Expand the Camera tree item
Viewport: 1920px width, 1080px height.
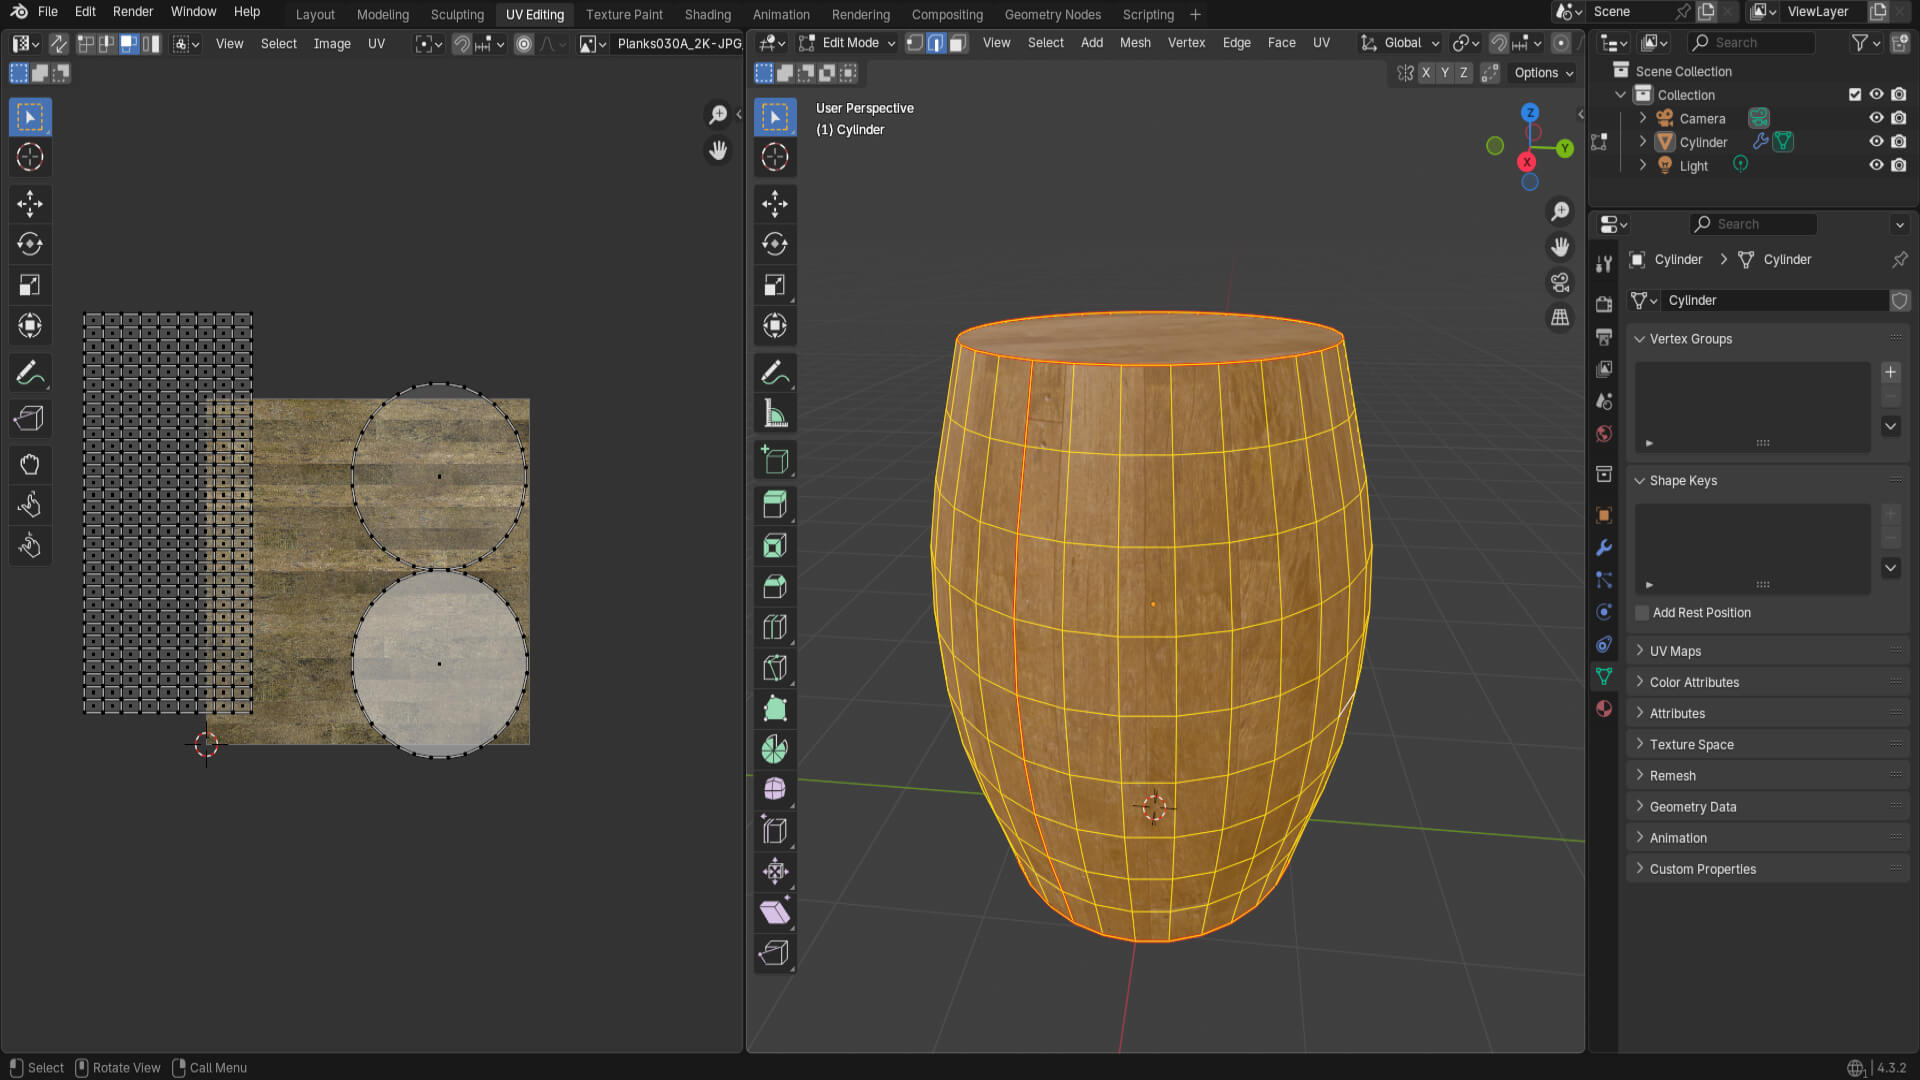tap(1642, 118)
